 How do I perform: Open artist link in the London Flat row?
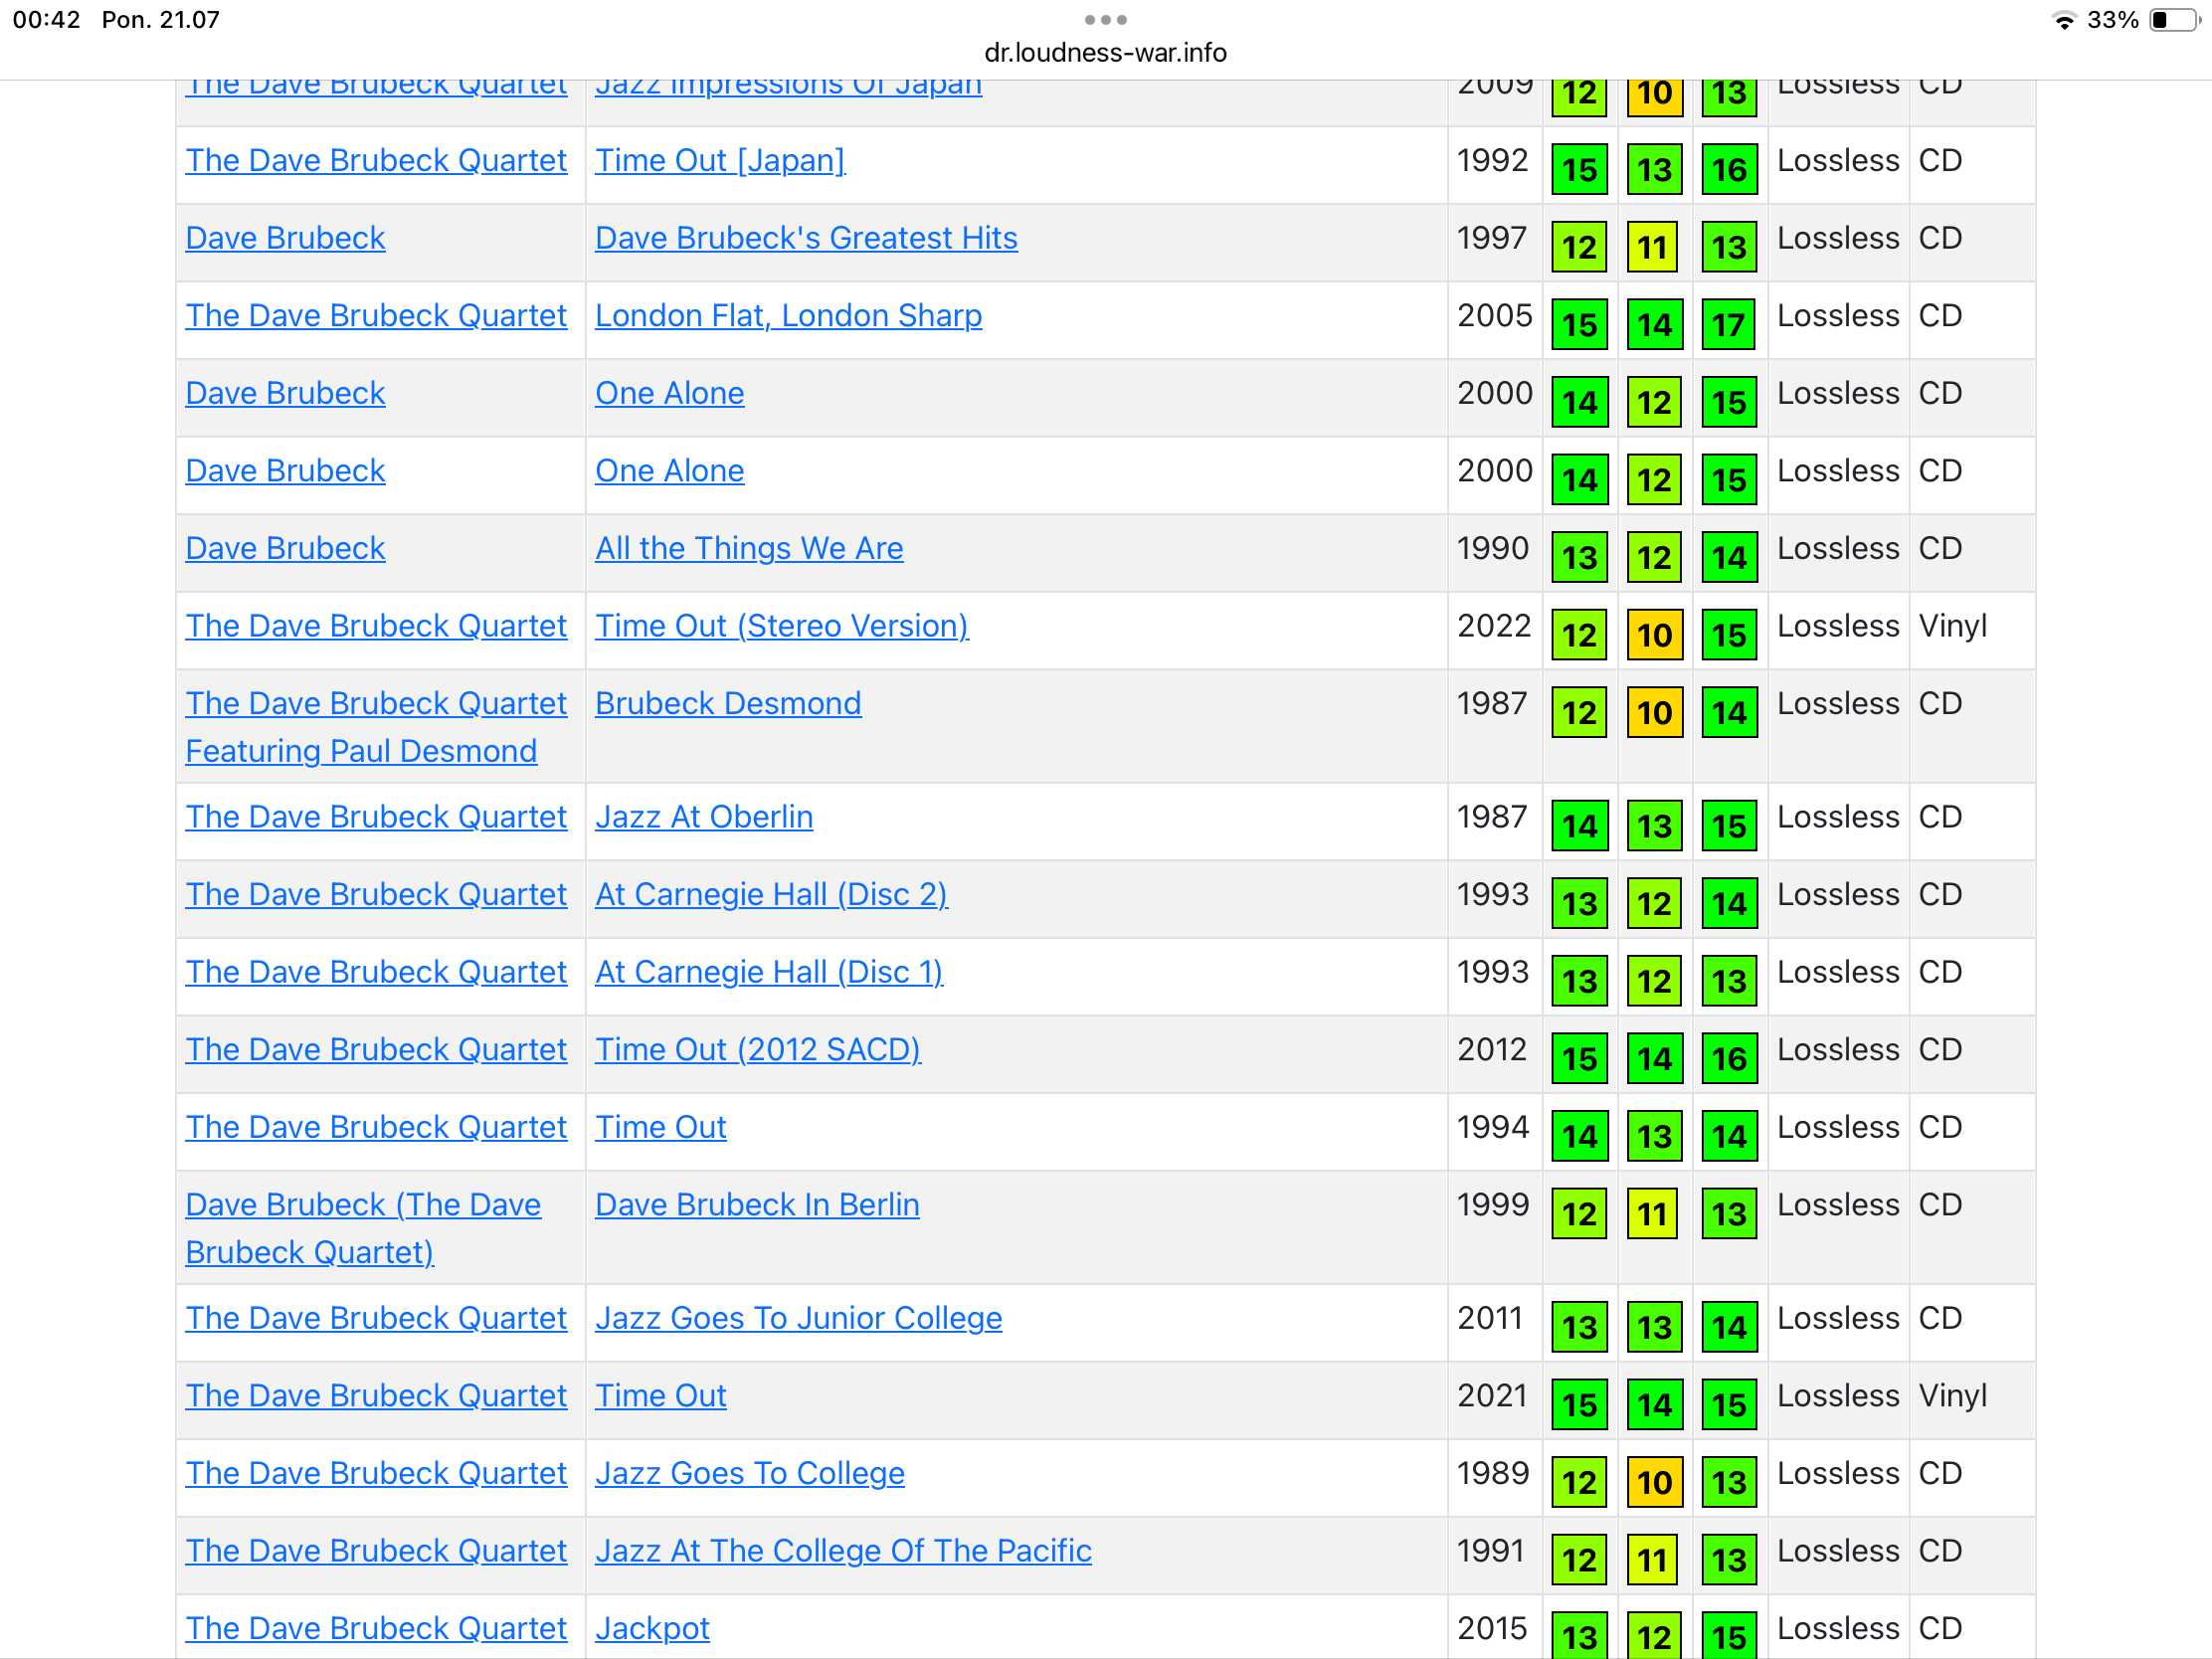click(x=376, y=315)
